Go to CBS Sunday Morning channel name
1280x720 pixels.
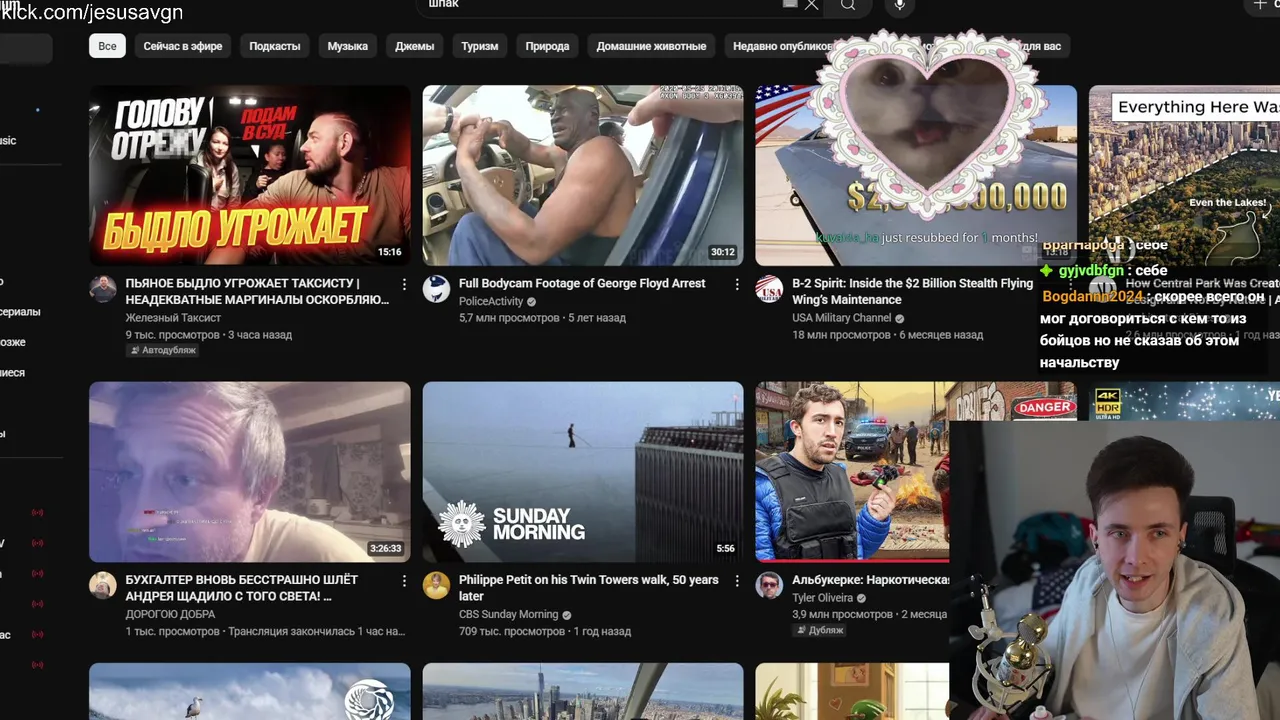coord(509,614)
